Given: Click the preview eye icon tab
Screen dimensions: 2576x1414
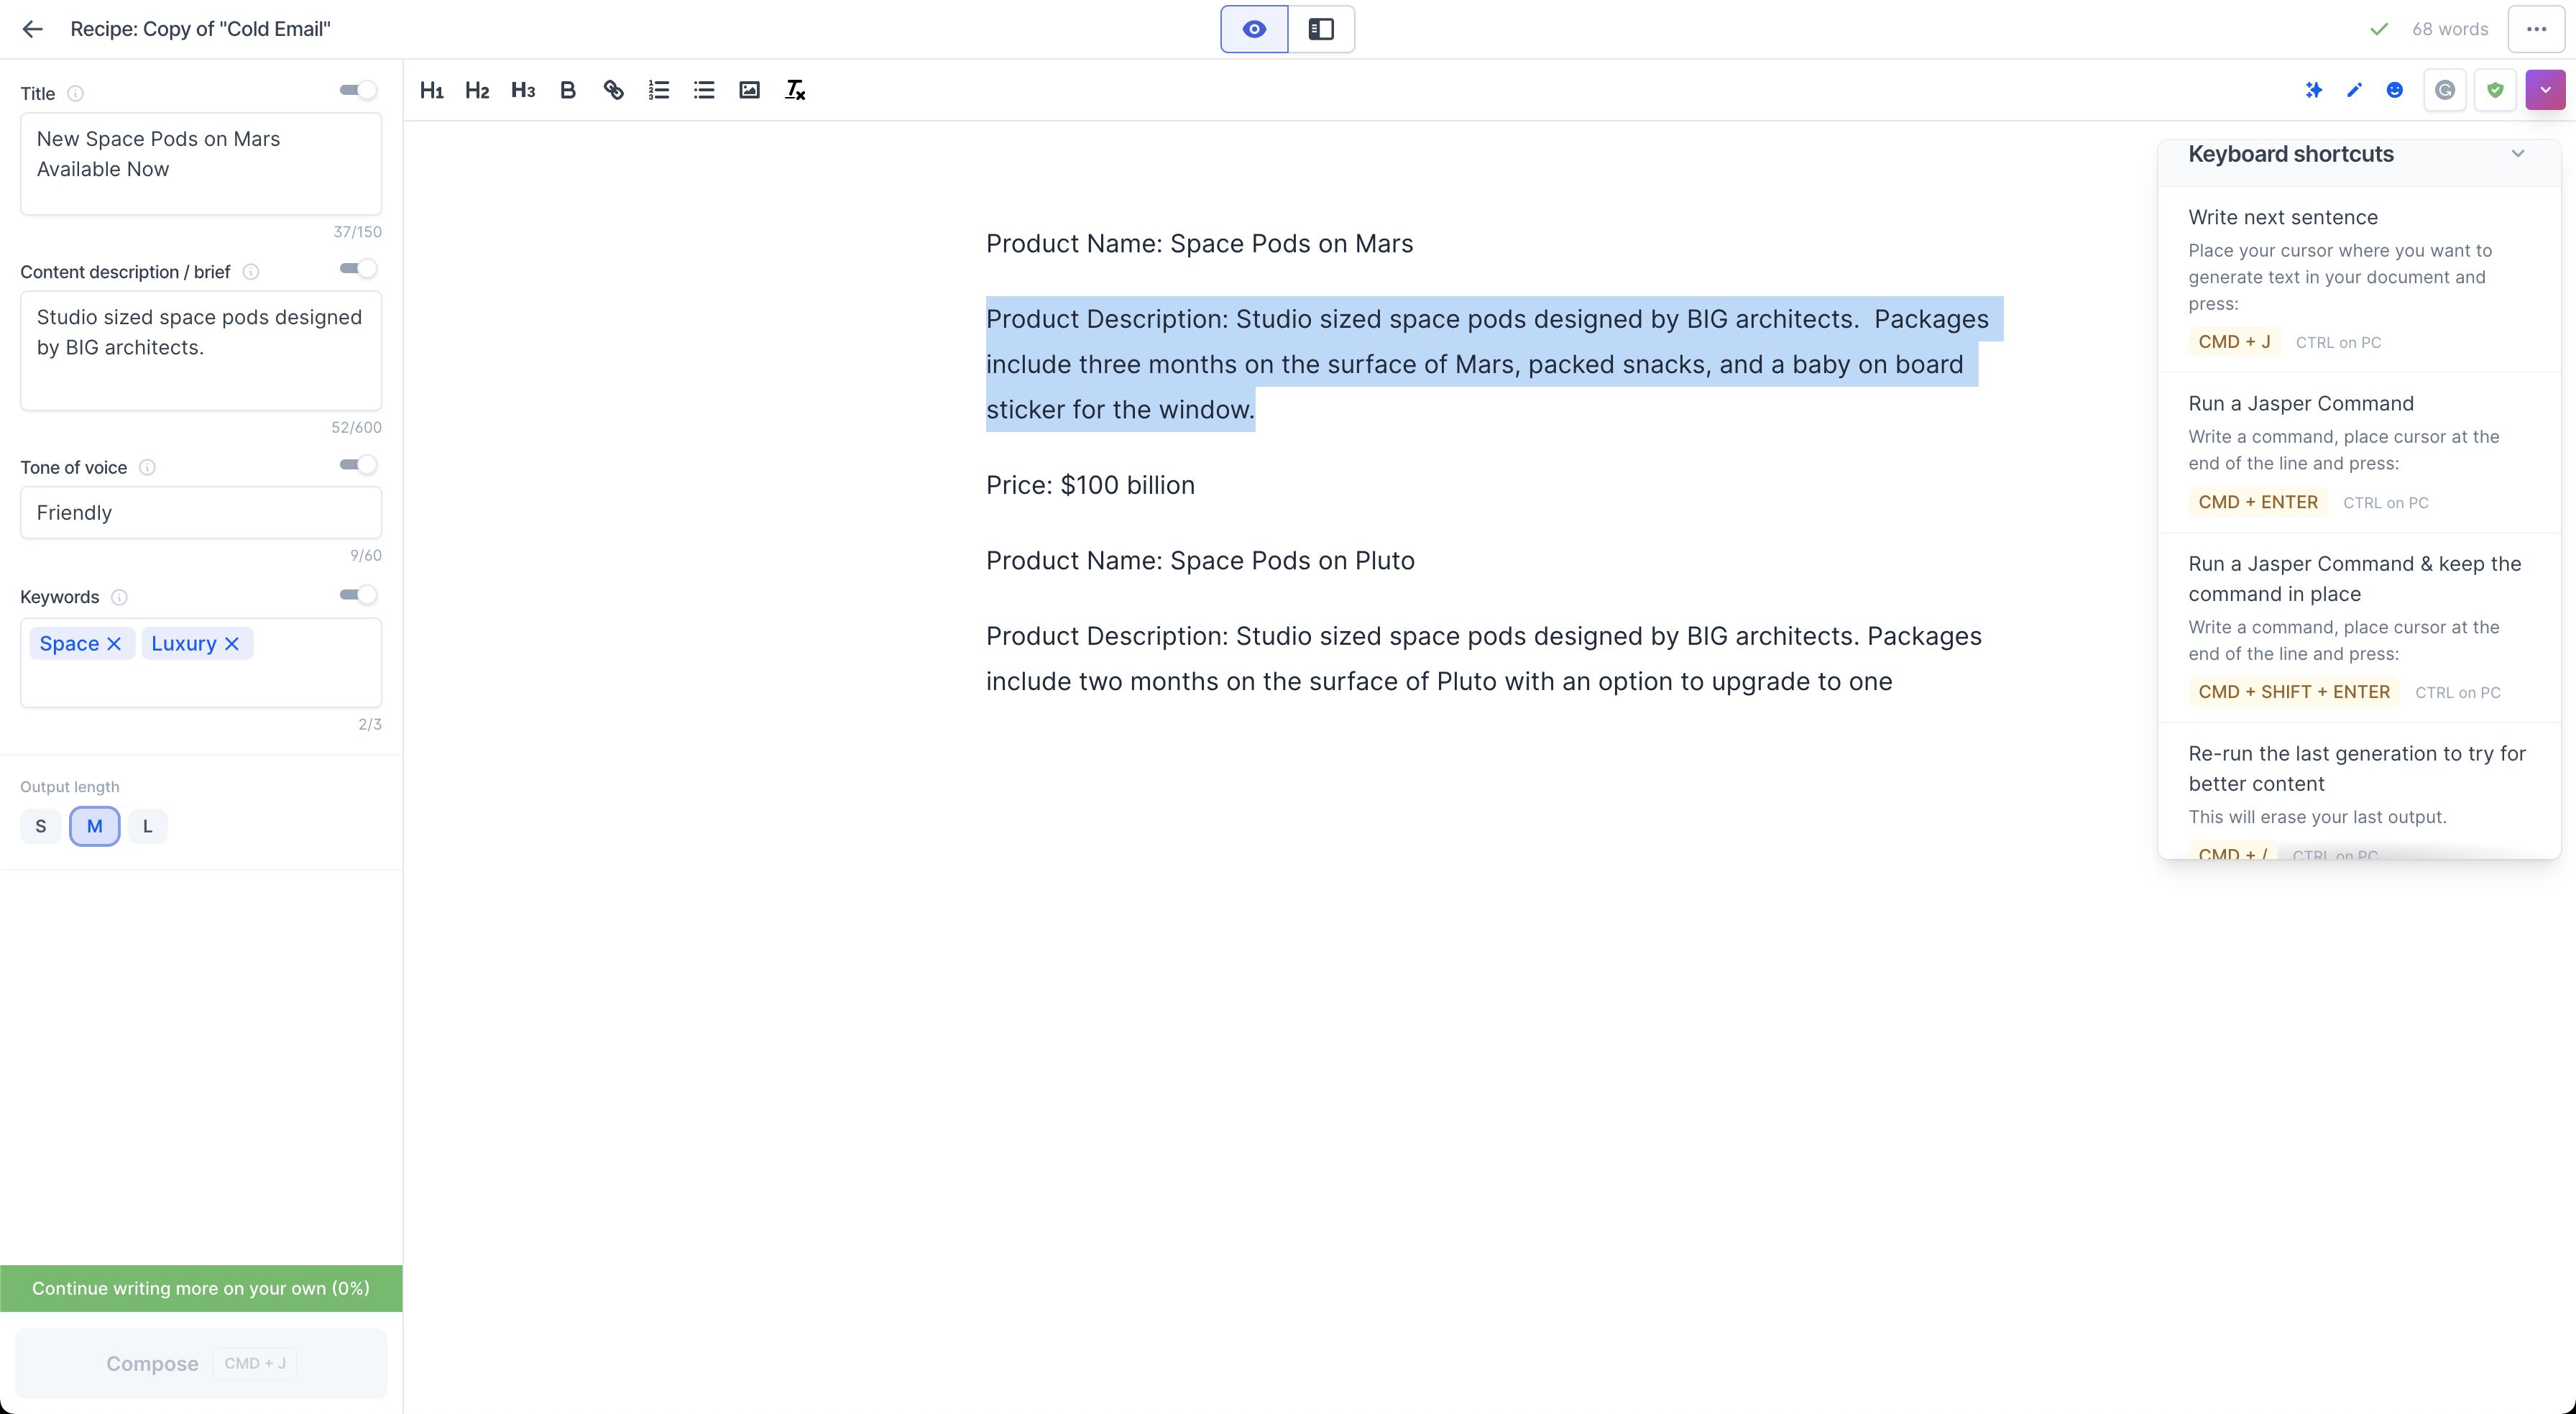Looking at the screenshot, I should (x=1253, y=28).
